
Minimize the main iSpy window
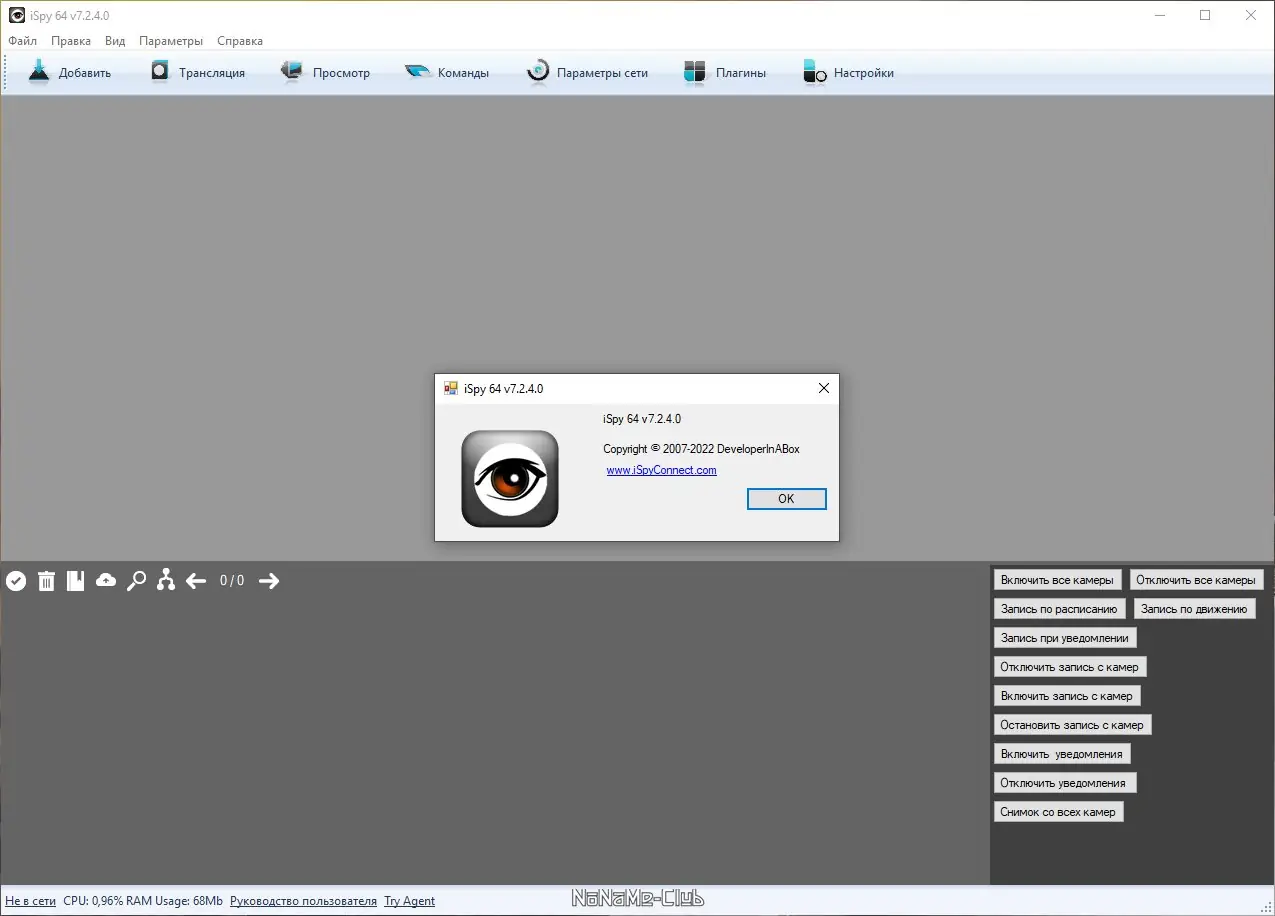(x=1160, y=15)
